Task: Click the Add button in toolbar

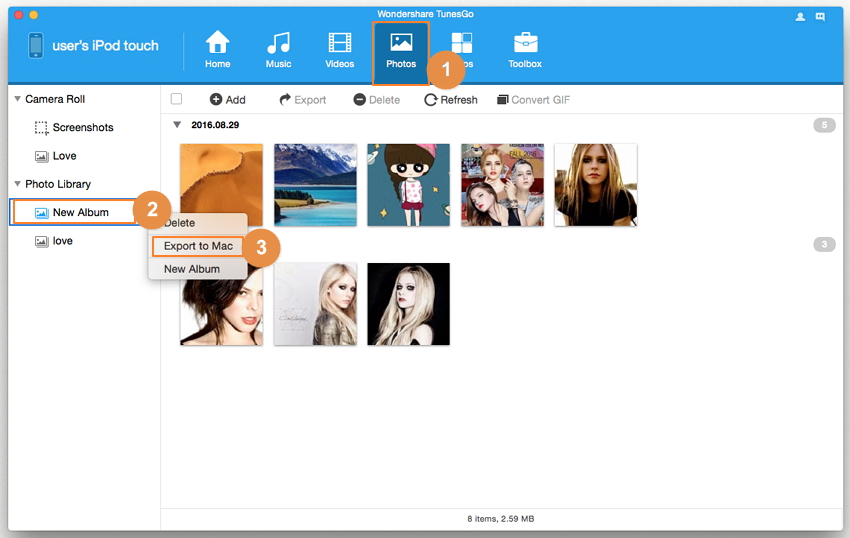Action: pyautogui.click(x=227, y=100)
